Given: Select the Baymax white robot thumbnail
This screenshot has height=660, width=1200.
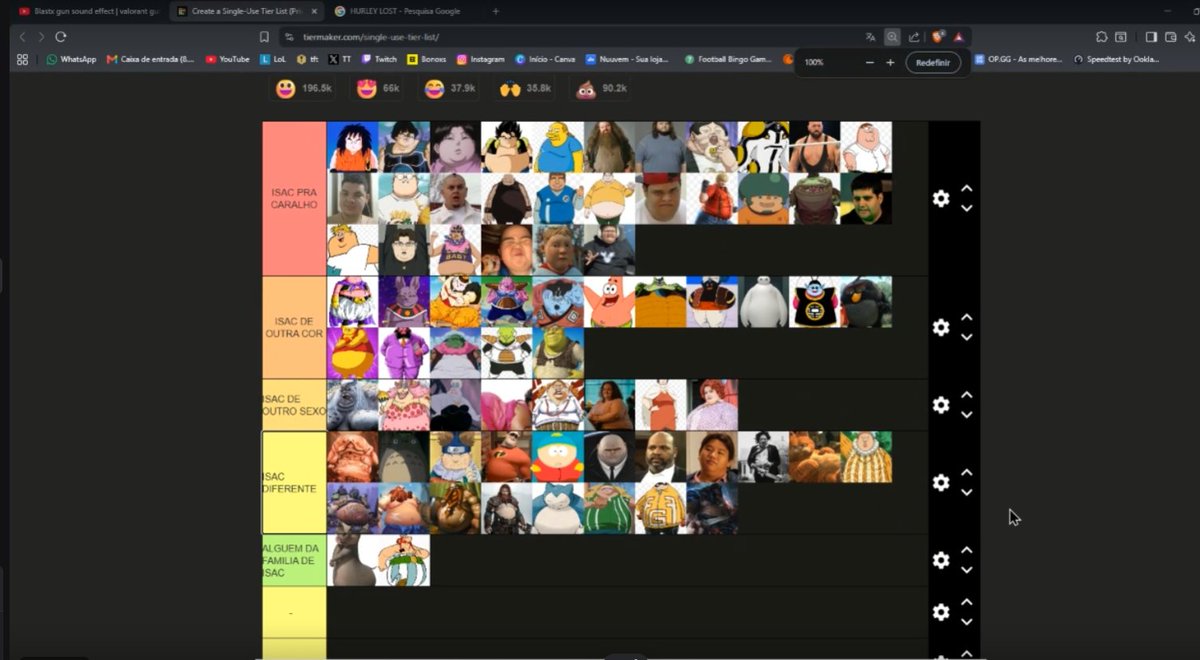Looking at the screenshot, I should tap(763, 302).
